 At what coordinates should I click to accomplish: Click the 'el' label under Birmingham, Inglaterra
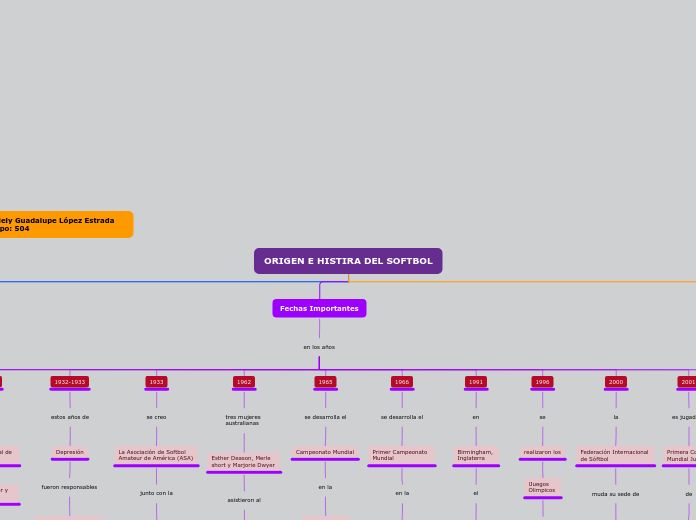coord(476,493)
